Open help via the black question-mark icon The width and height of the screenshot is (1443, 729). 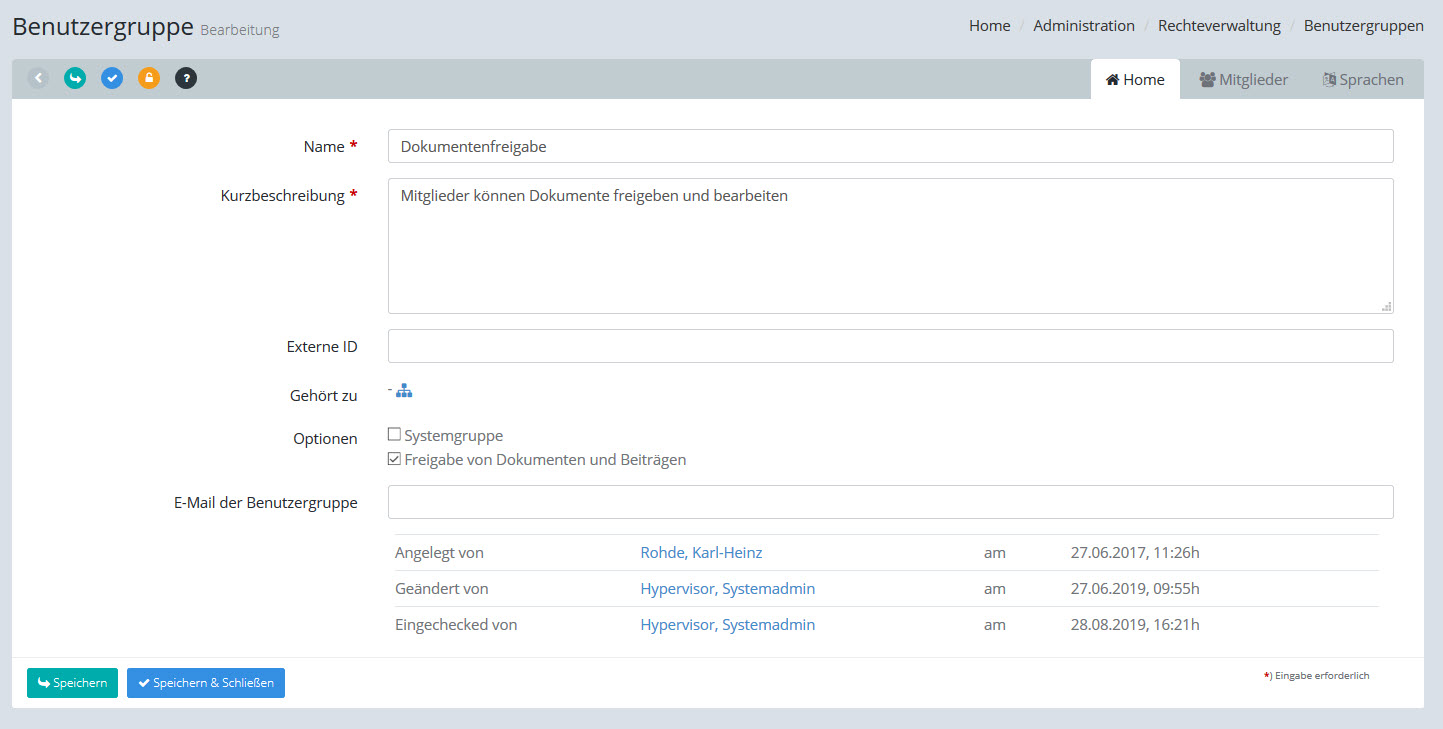[x=186, y=78]
